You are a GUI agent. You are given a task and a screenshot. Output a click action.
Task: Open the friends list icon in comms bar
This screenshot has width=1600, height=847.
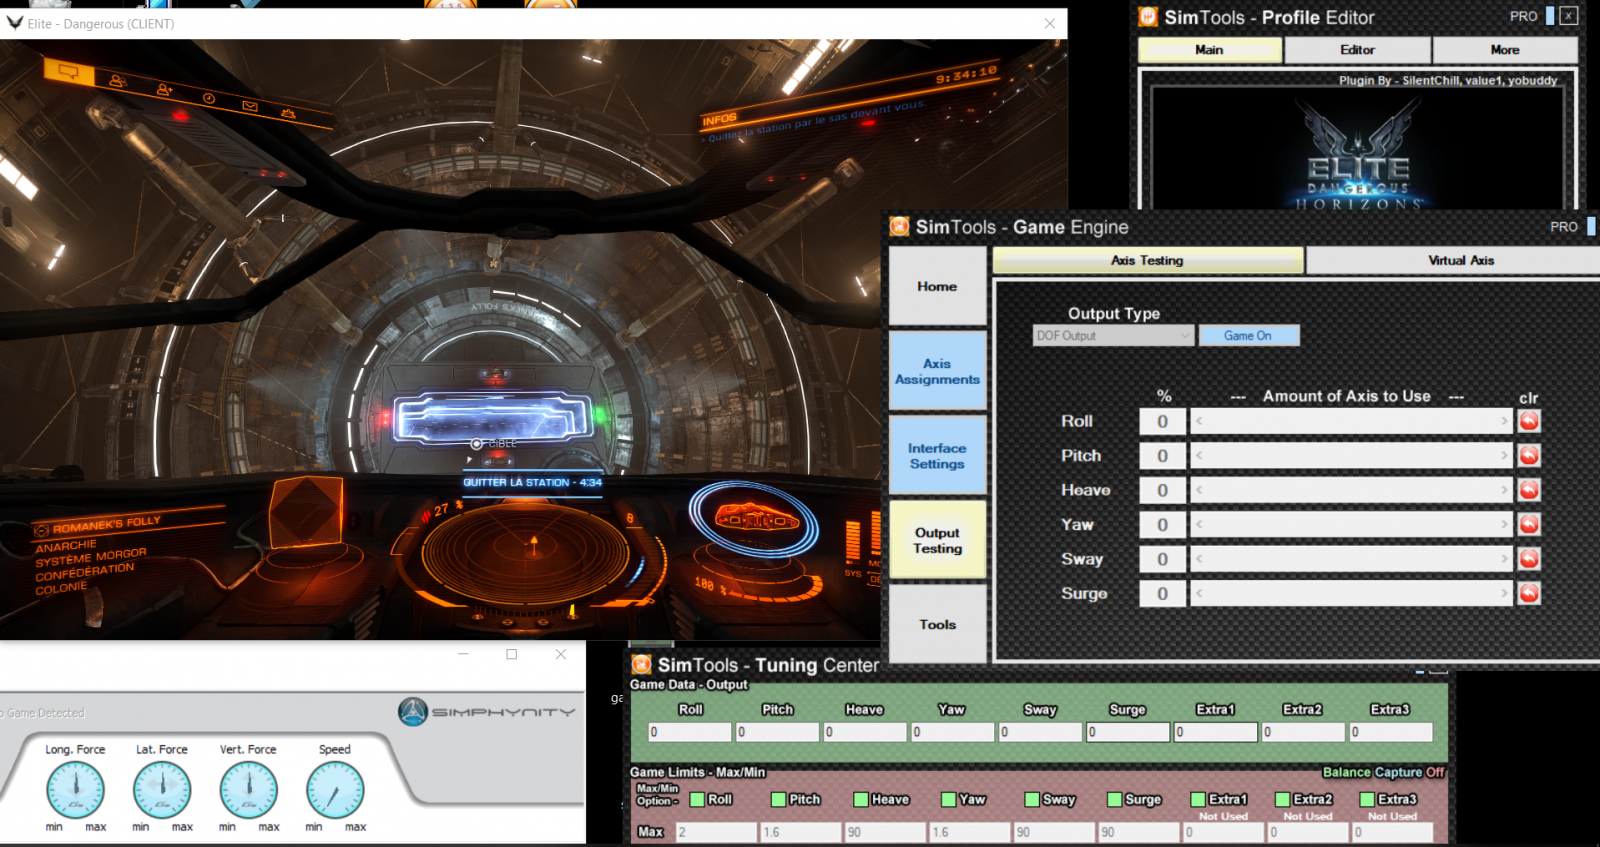click(117, 81)
